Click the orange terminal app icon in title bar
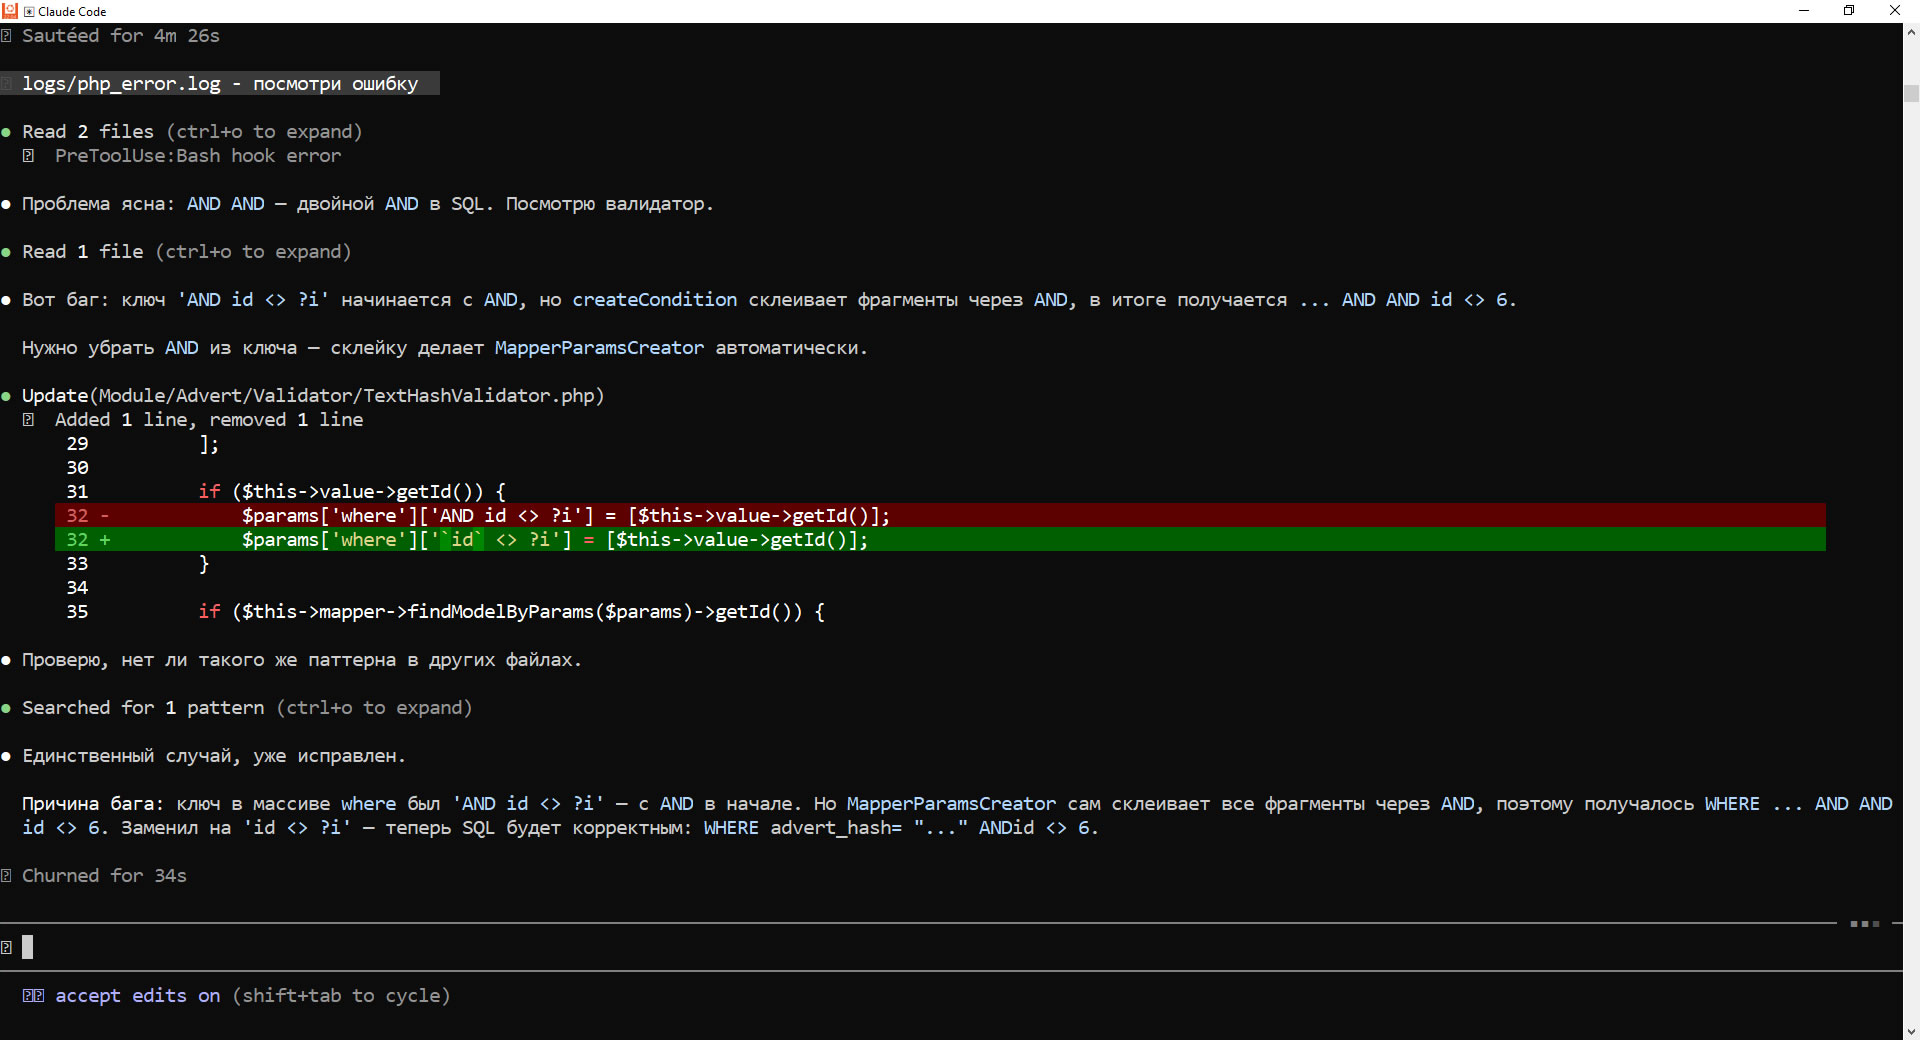Image resolution: width=1920 pixels, height=1040 pixels. (x=10, y=11)
